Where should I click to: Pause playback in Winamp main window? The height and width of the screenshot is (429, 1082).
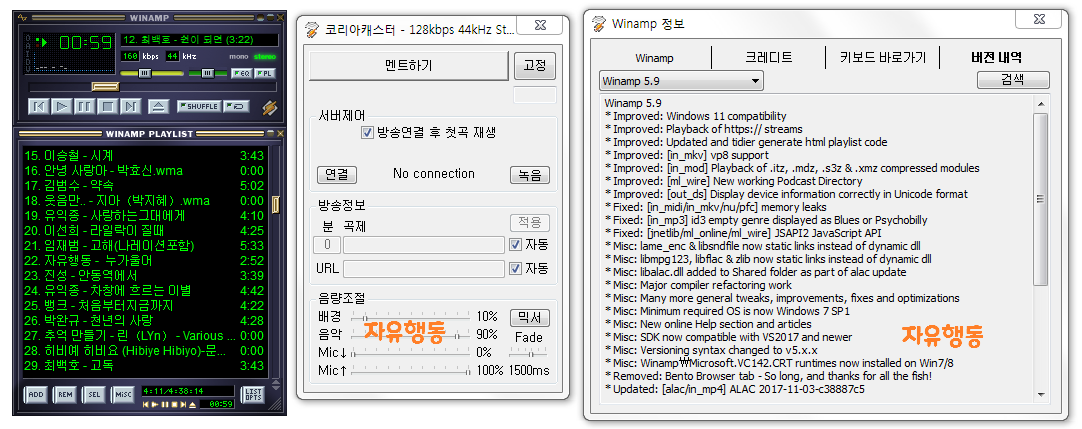(x=84, y=106)
